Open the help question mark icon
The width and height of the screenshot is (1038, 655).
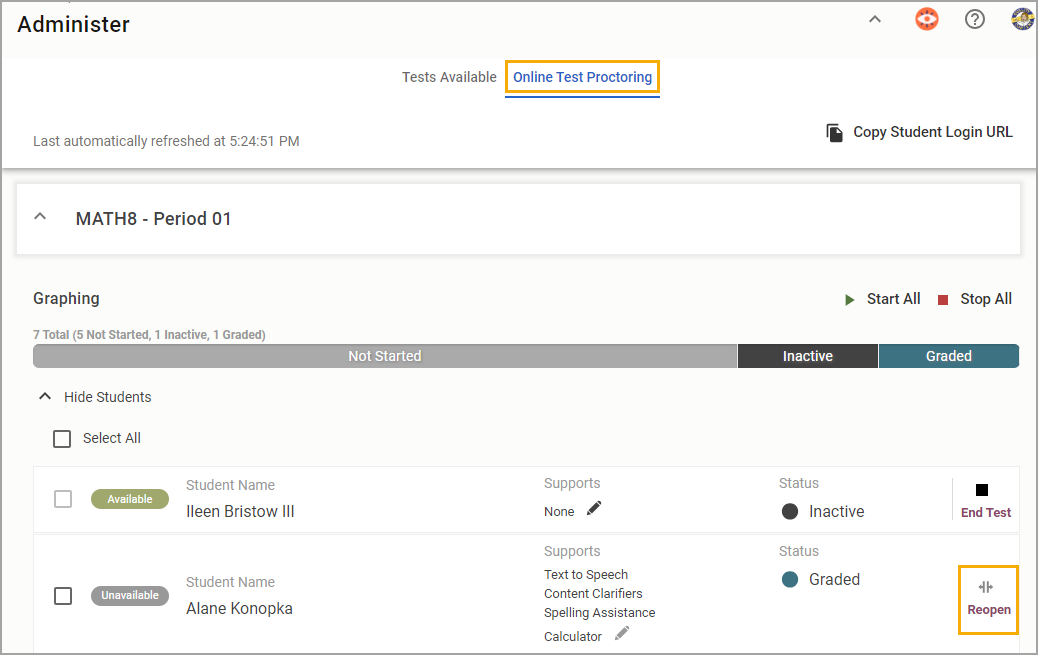tap(975, 19)
